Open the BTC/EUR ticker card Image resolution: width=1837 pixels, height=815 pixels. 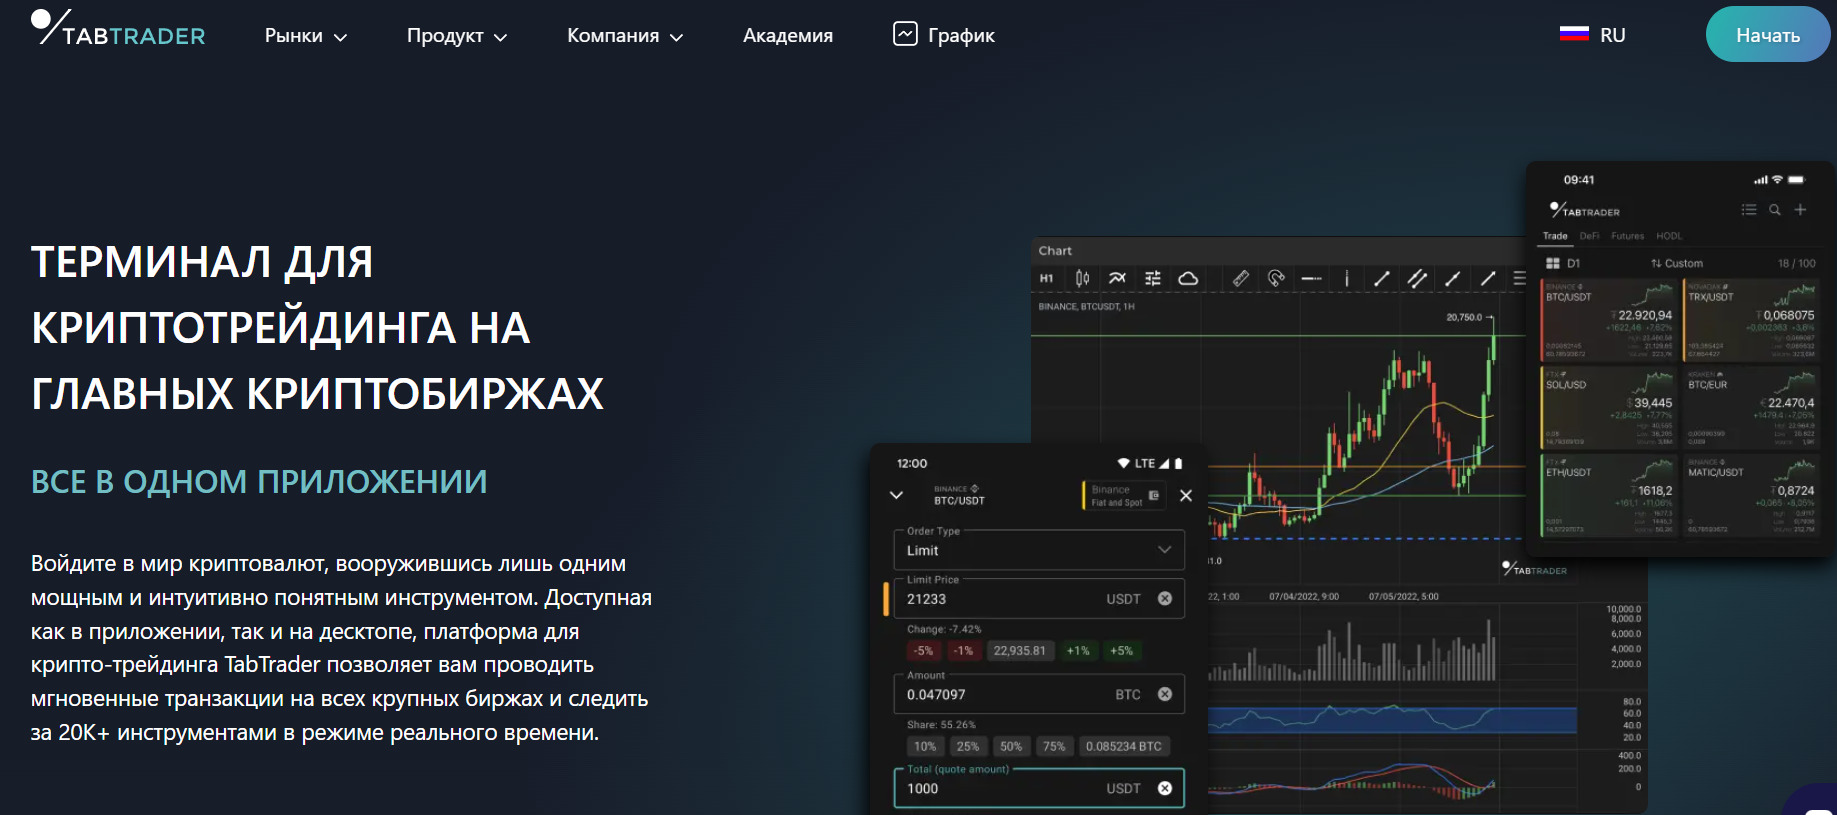1751,408
